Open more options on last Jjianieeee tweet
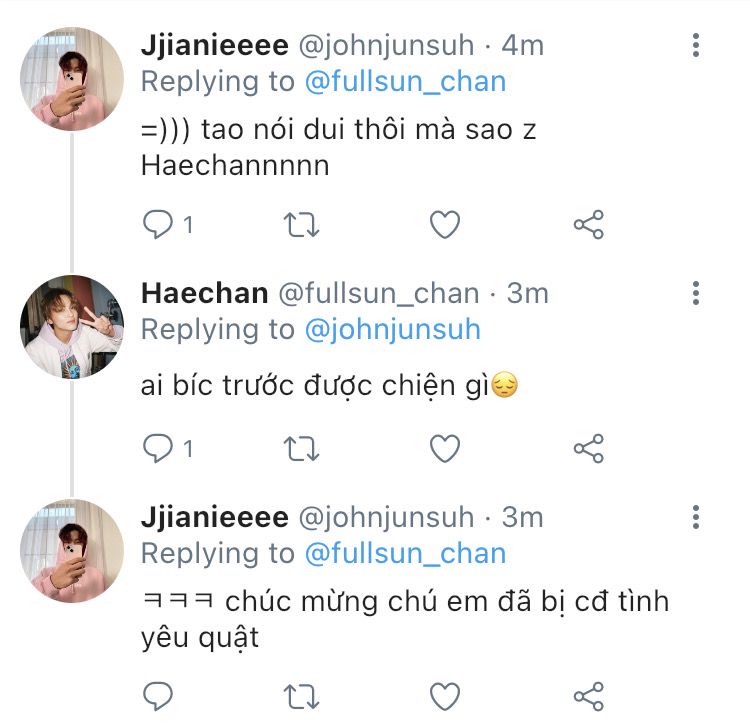The image size is (750, 728). (696, 517)
